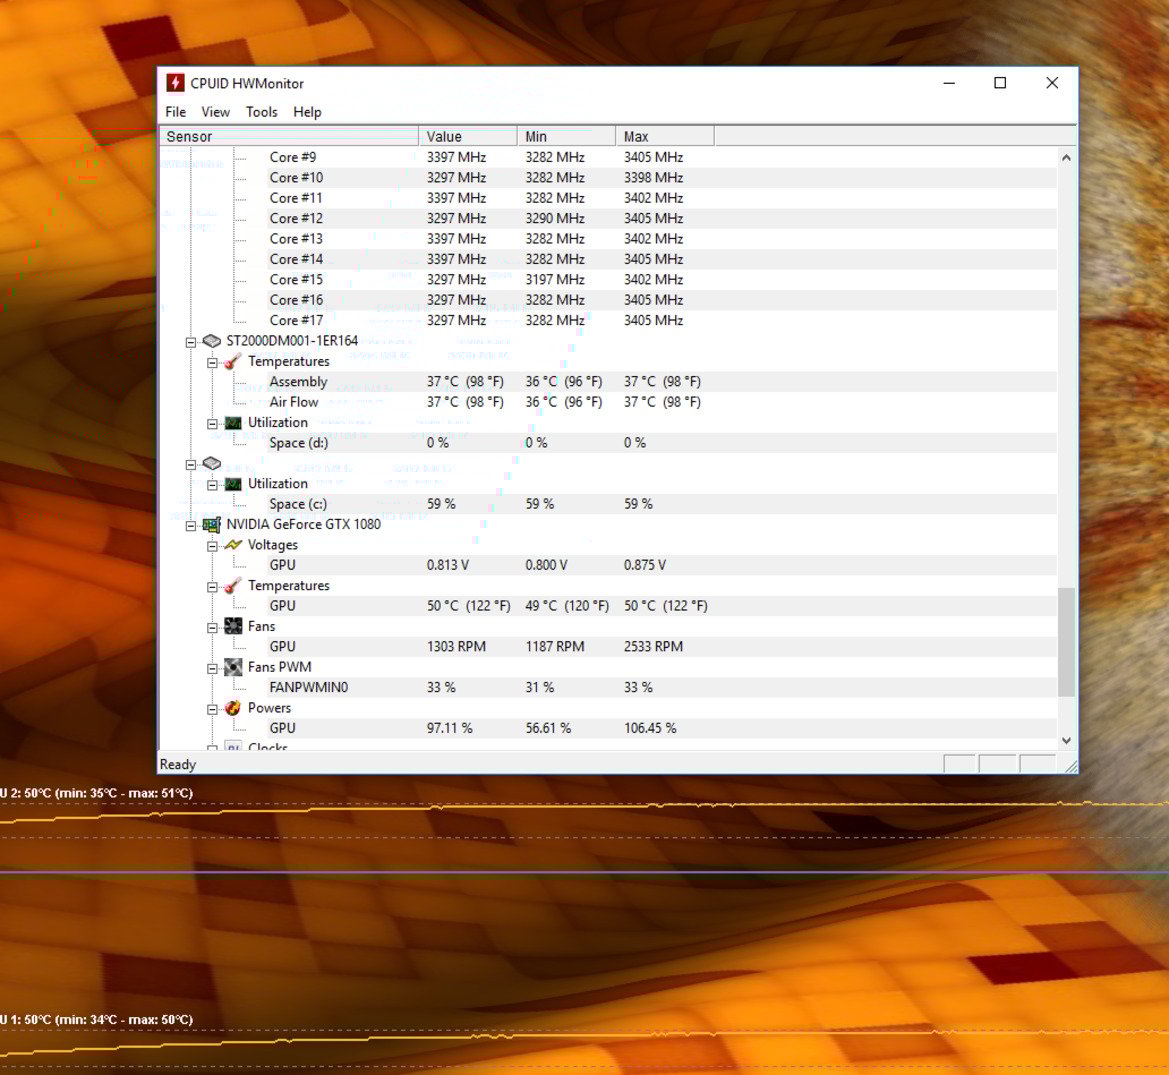
Task: Open the Help menu
Action: coord(307,112)
